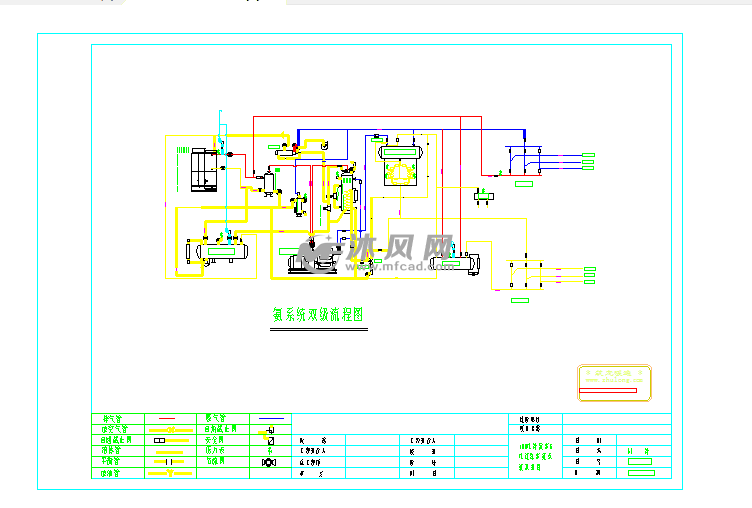Click the green label box under the lower manifold
752x508 pixels.
520,299
